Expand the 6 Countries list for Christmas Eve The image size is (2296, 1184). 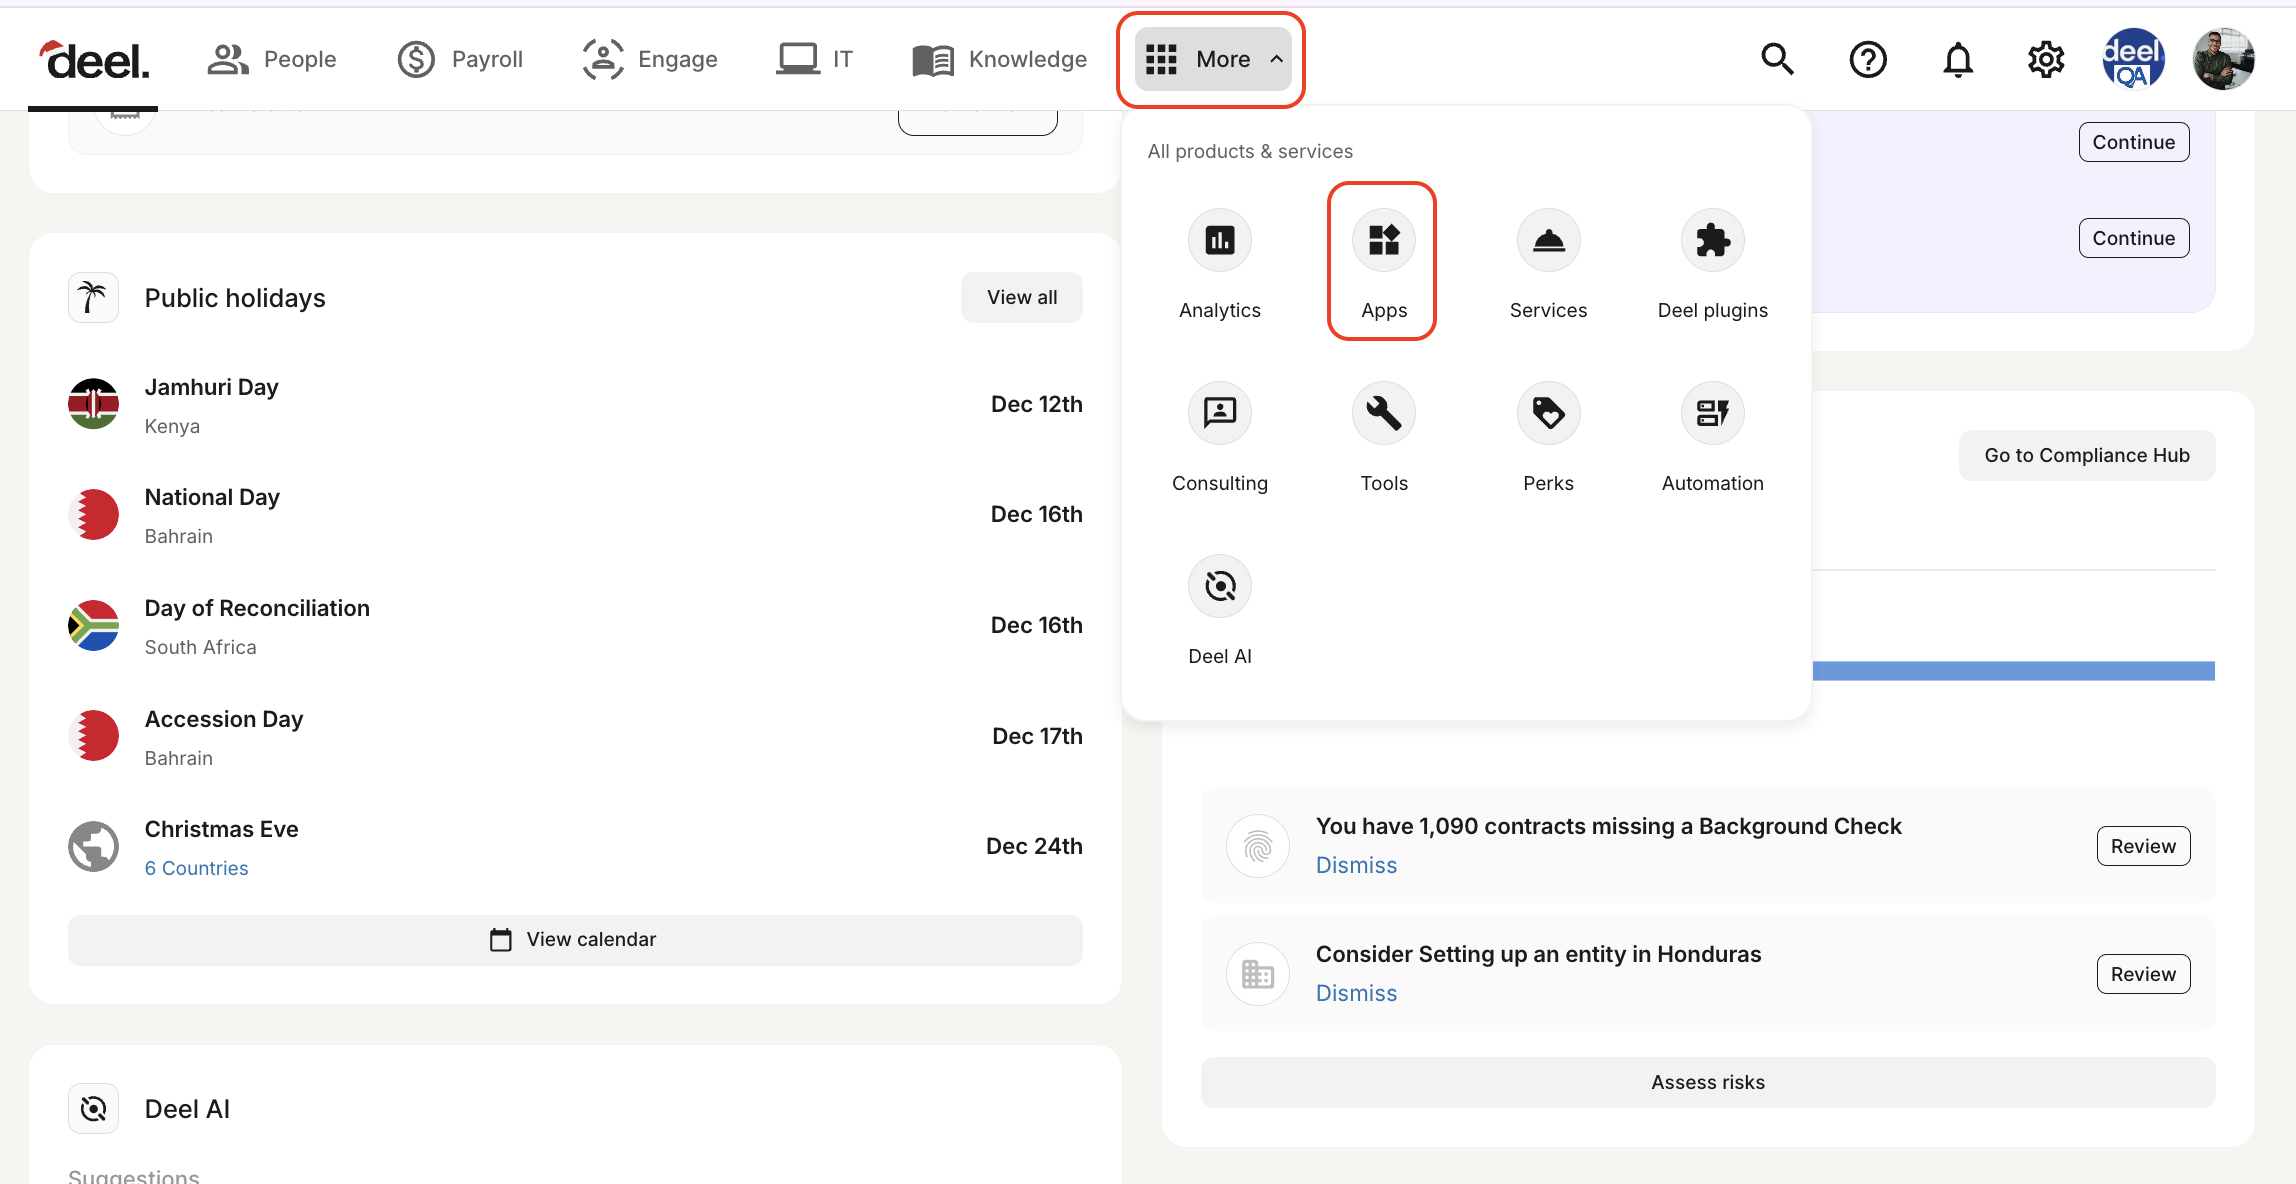[196, 867]
